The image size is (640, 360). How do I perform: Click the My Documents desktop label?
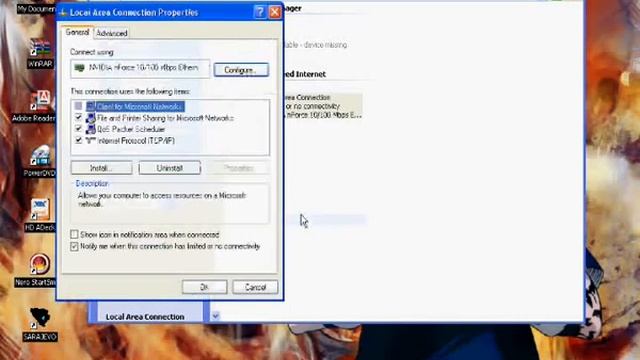tap(36, 9)
